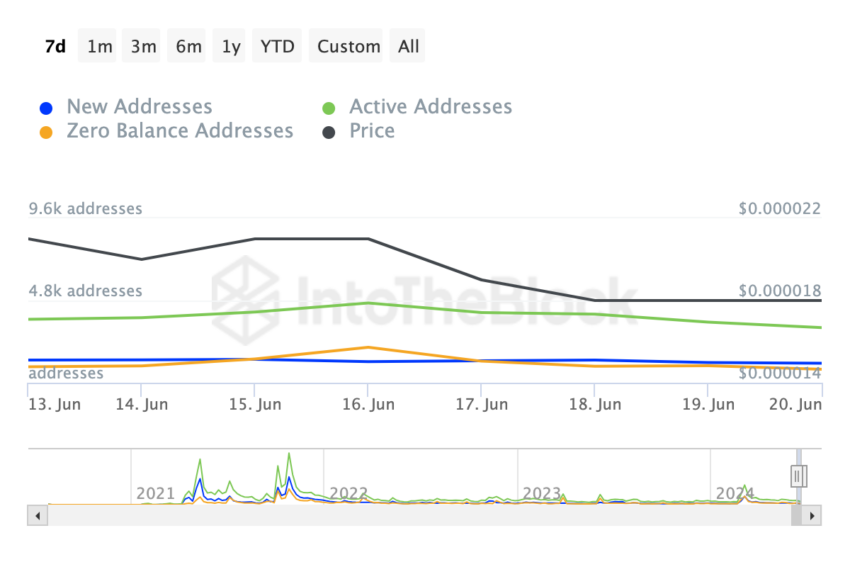The height and width of the screenshot is (567, 850).
Task: Click the navigator scrollbar track
Action: 419,516
